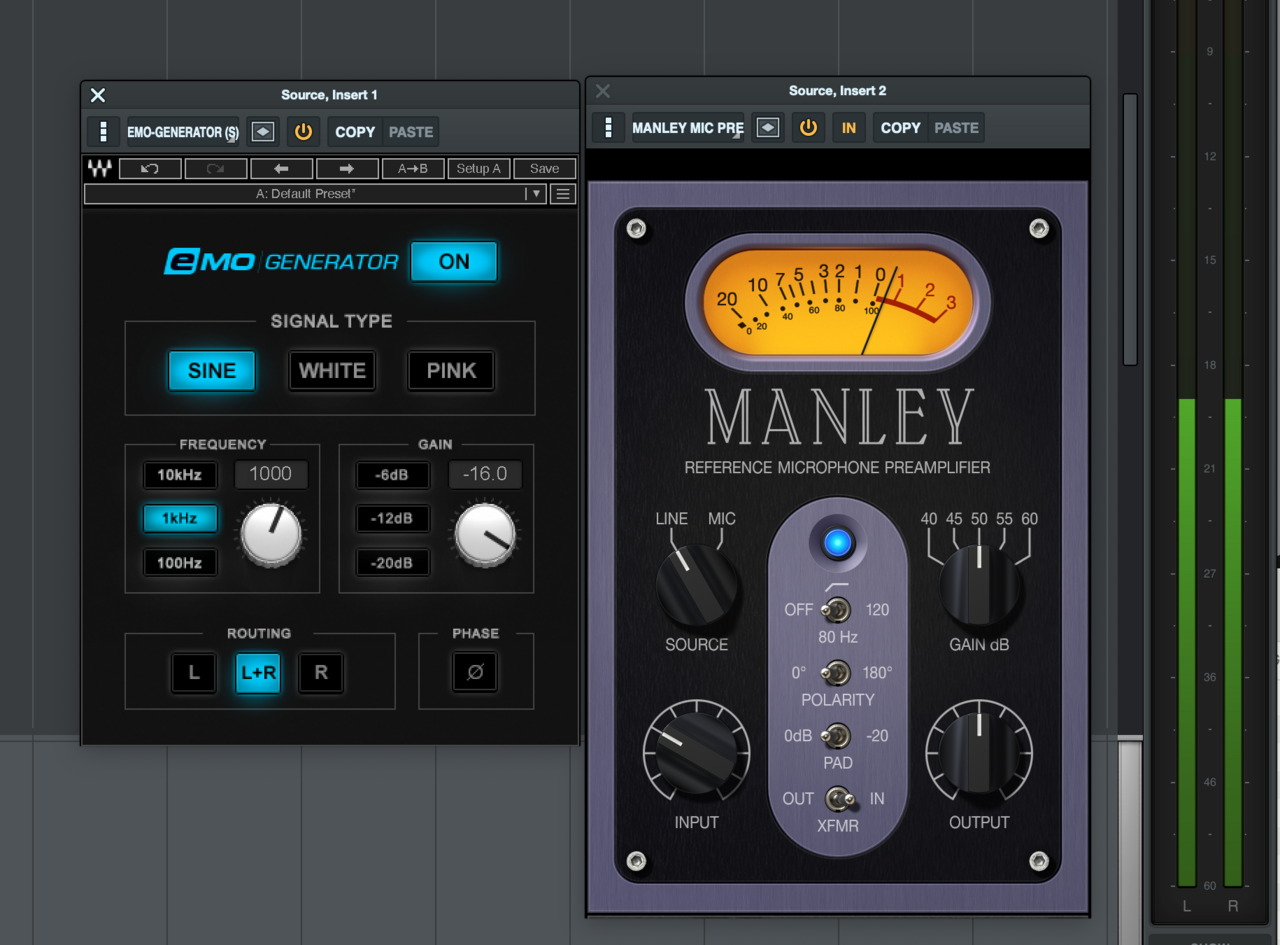1280x945 pixels.
Task: Click the white gain knob
Action: 485,534
